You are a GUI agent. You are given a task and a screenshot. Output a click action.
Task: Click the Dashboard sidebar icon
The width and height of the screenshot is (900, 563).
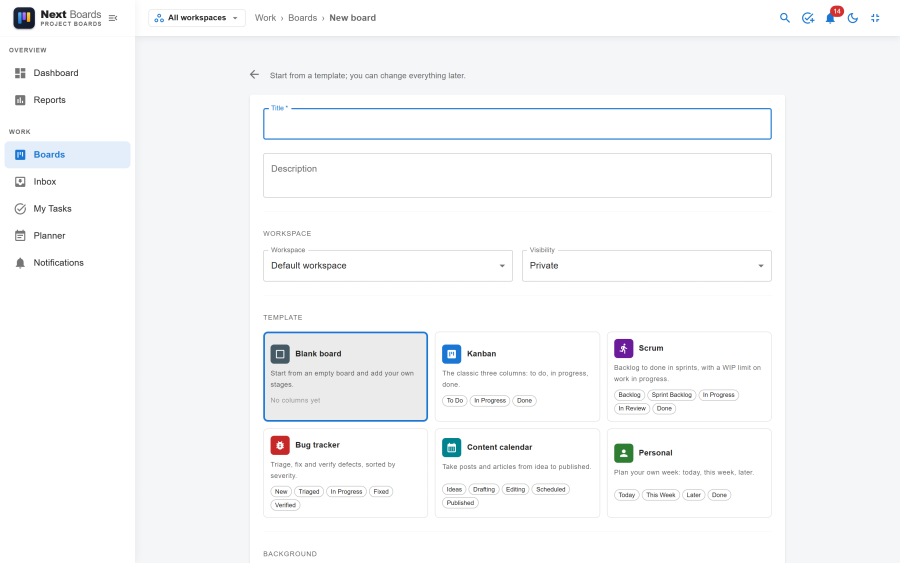[20, 73]
